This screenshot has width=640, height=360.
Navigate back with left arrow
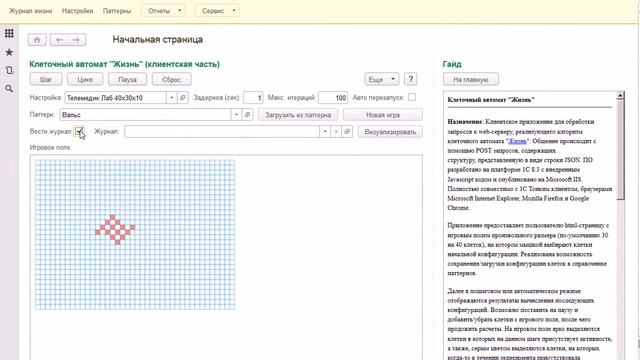59,40
